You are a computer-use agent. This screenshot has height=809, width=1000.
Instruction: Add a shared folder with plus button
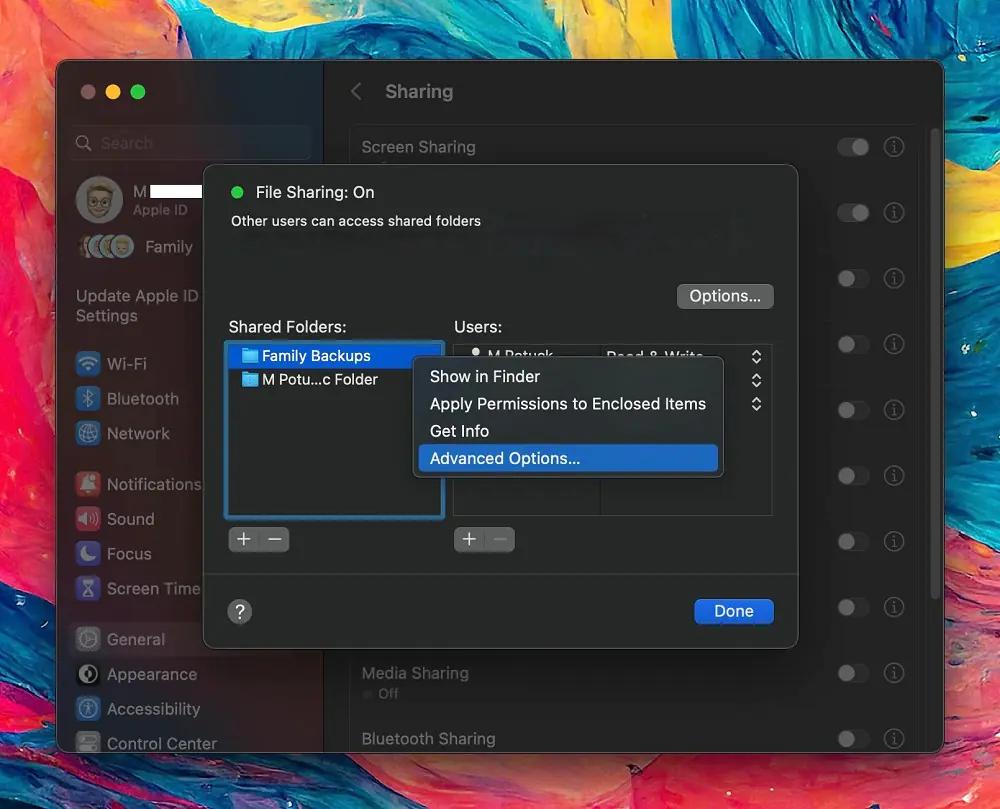click(243, 540)
